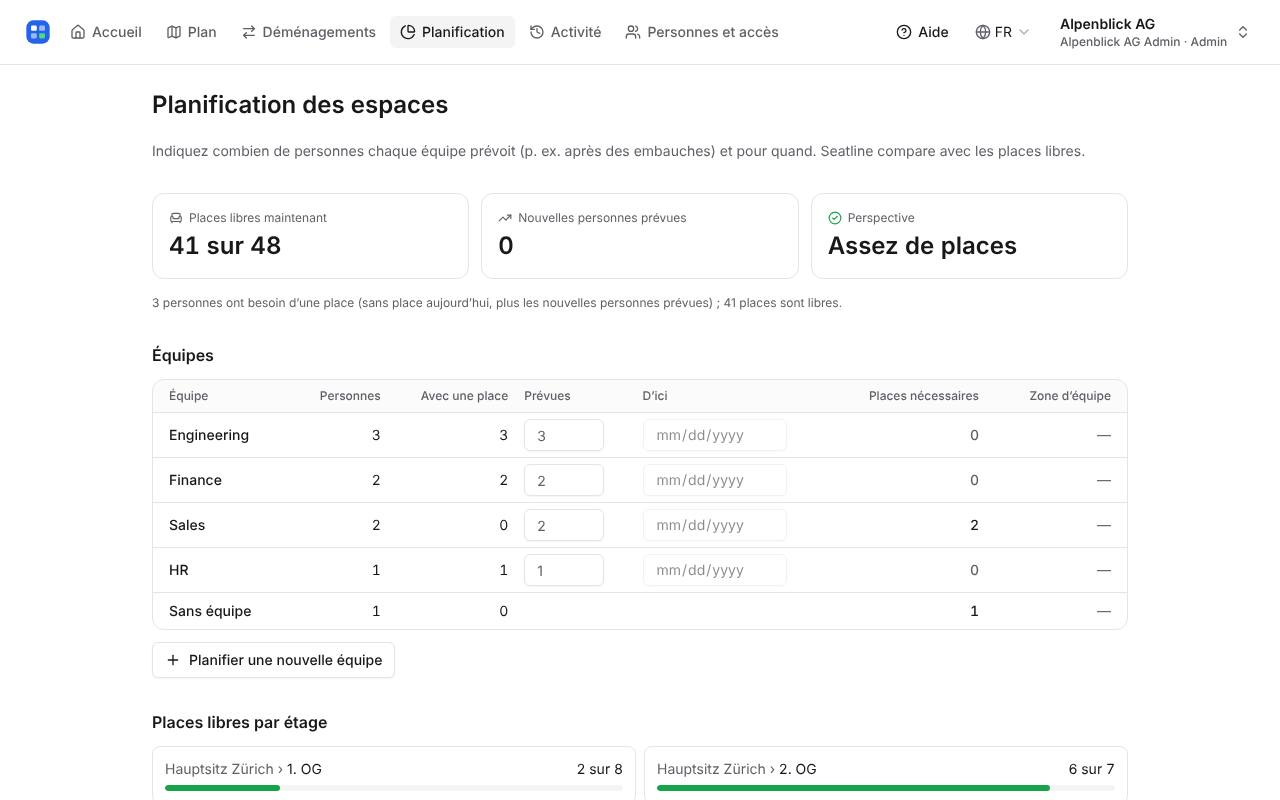Focus the Prévues field for HR
The image size is (1280, 800).
(x=564, y=570)
